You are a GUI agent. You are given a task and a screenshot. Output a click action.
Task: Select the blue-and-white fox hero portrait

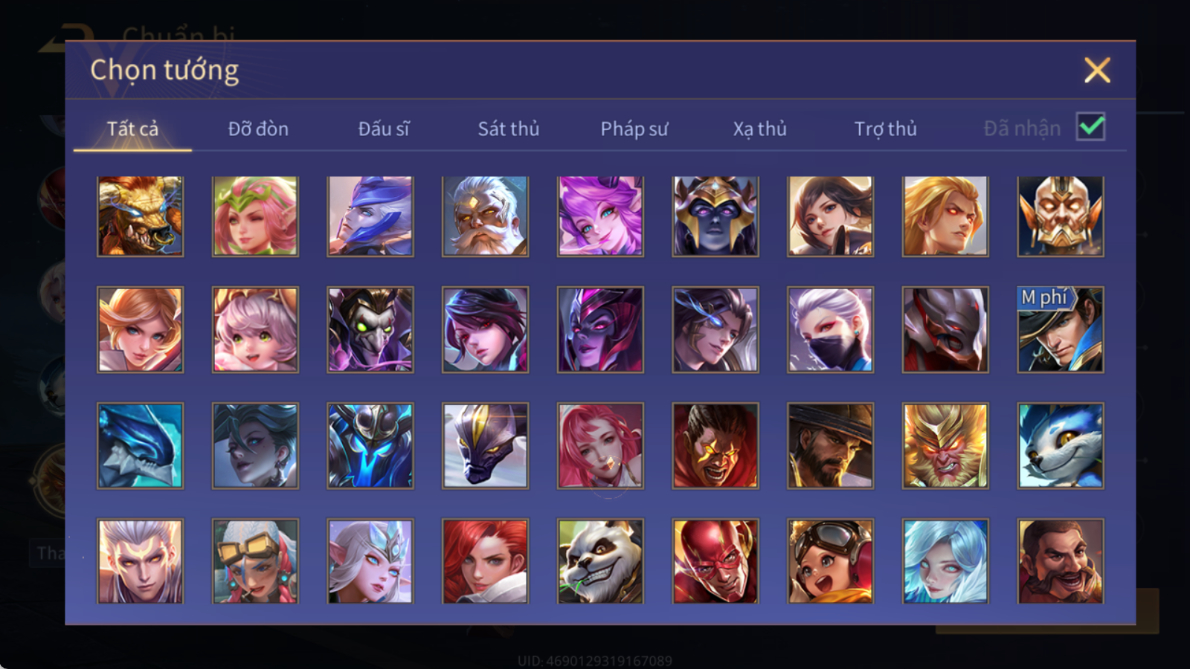1060,445
